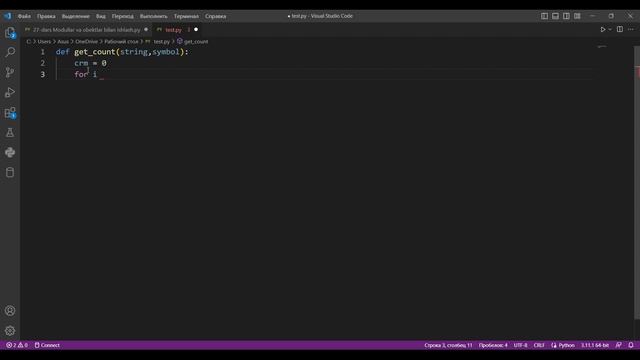Click the Connect status bar item

tap(47, 345)
